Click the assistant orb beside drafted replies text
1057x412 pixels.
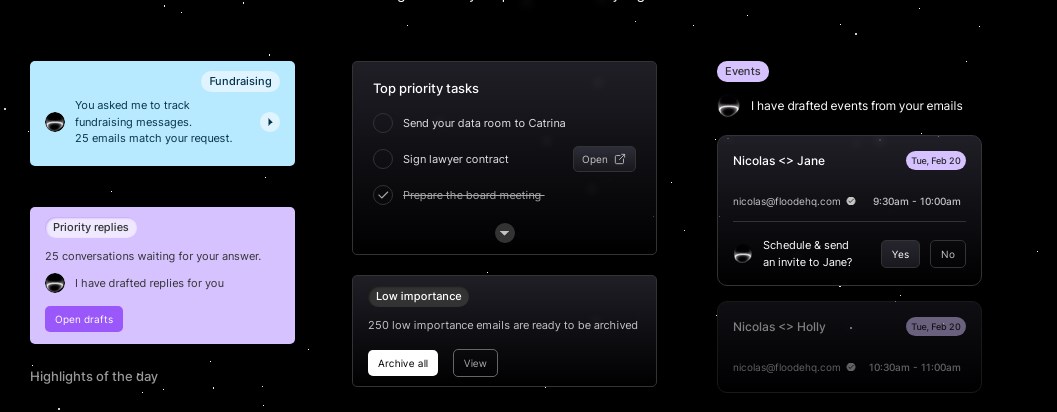[x=55, y=283]
